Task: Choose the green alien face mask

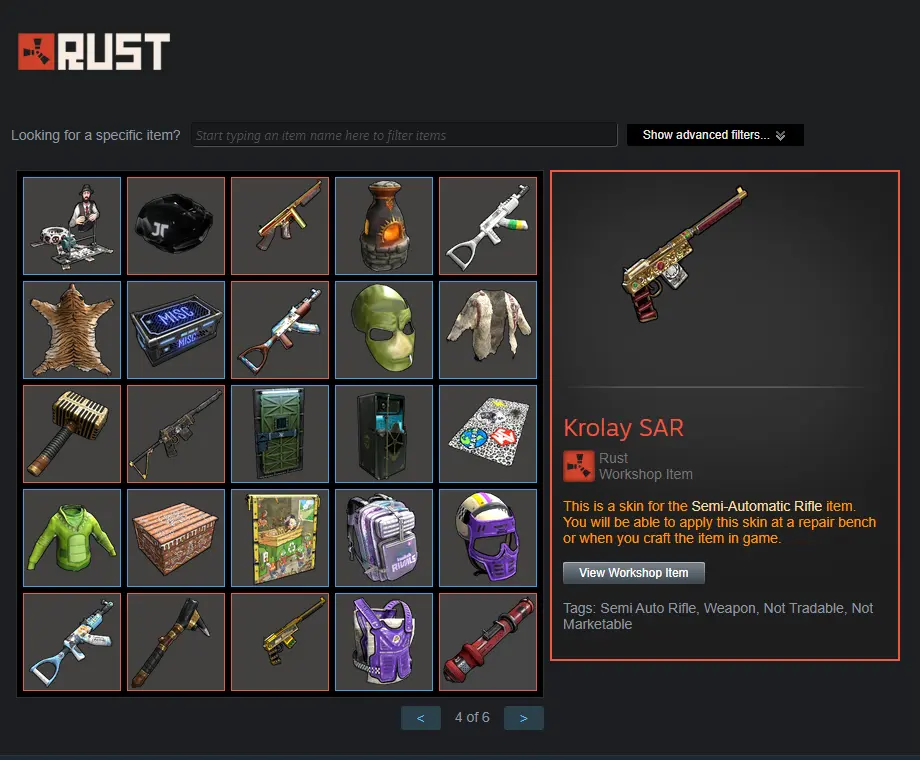Action: (384, 330)
